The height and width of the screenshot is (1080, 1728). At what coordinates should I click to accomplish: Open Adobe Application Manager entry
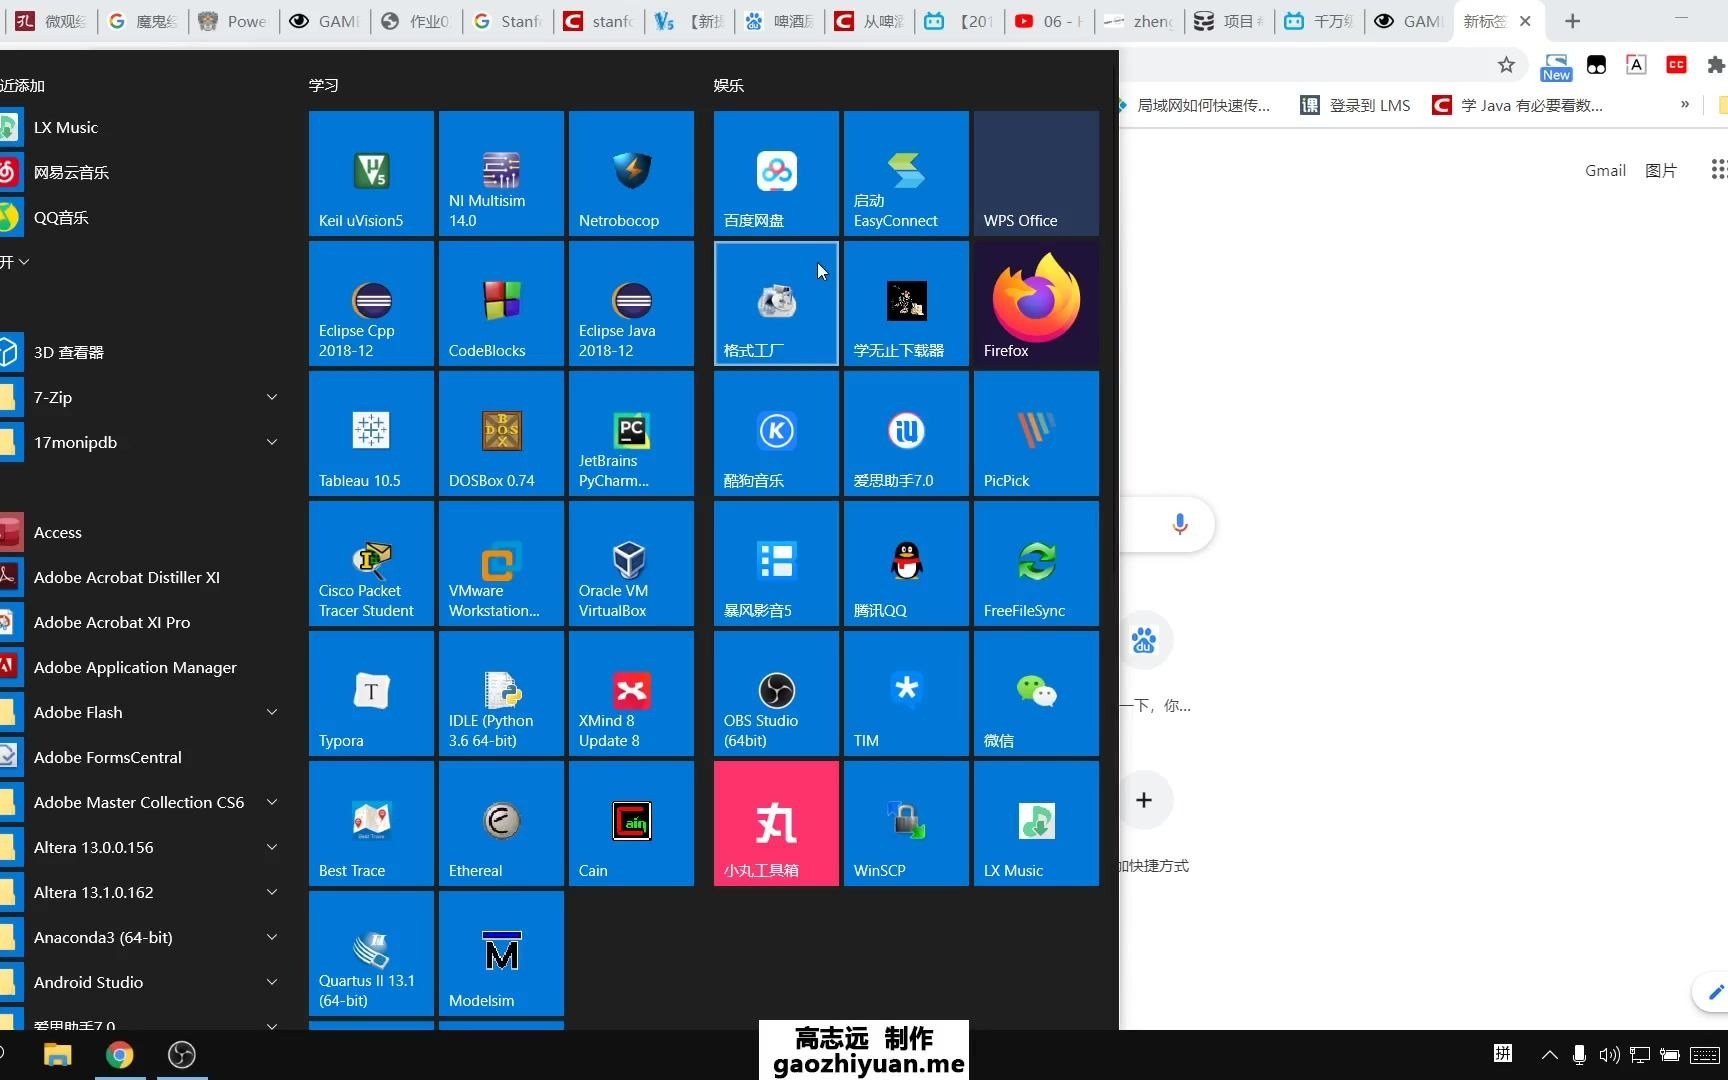click(x=145, y=667)
